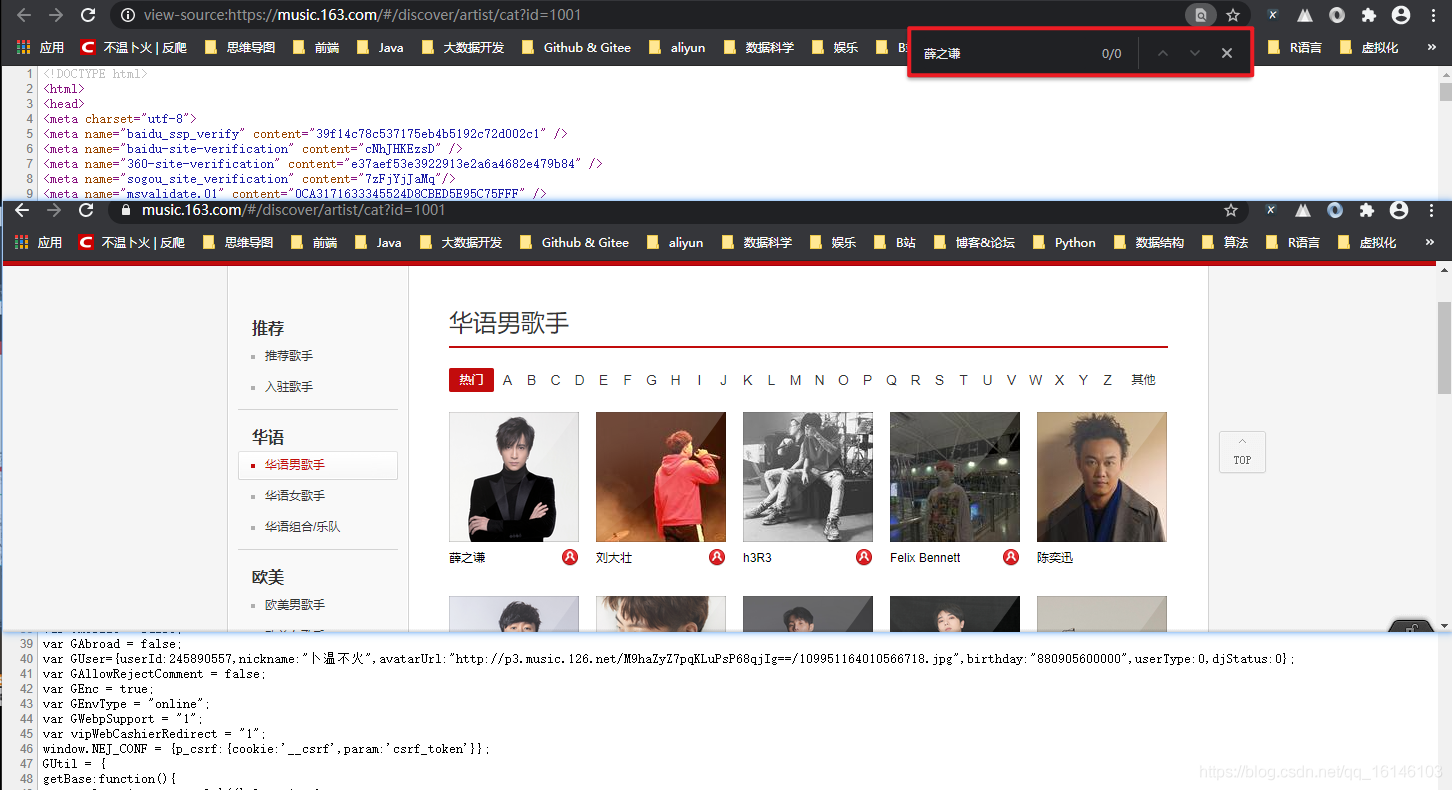Open 推荐歌手 in the sidebar
1452x790 pixels.
(x=289, y=356)
